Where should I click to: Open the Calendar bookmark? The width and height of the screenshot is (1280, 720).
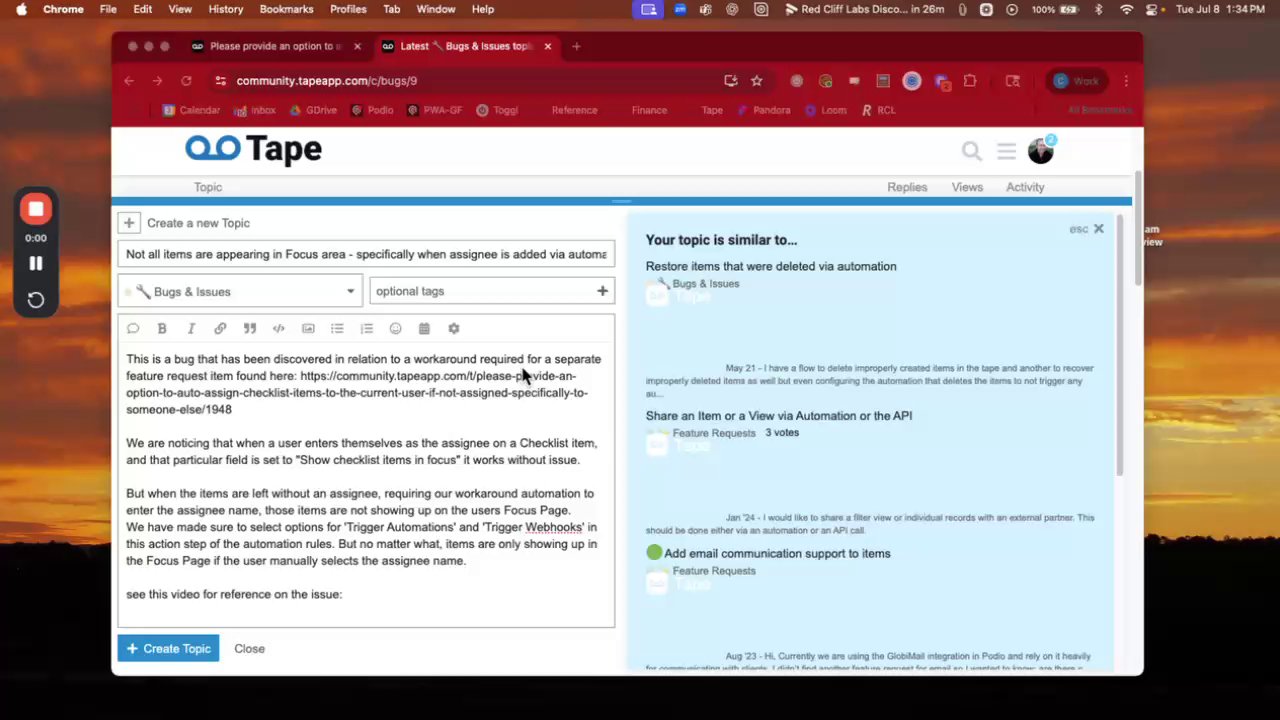coord(191,110)
